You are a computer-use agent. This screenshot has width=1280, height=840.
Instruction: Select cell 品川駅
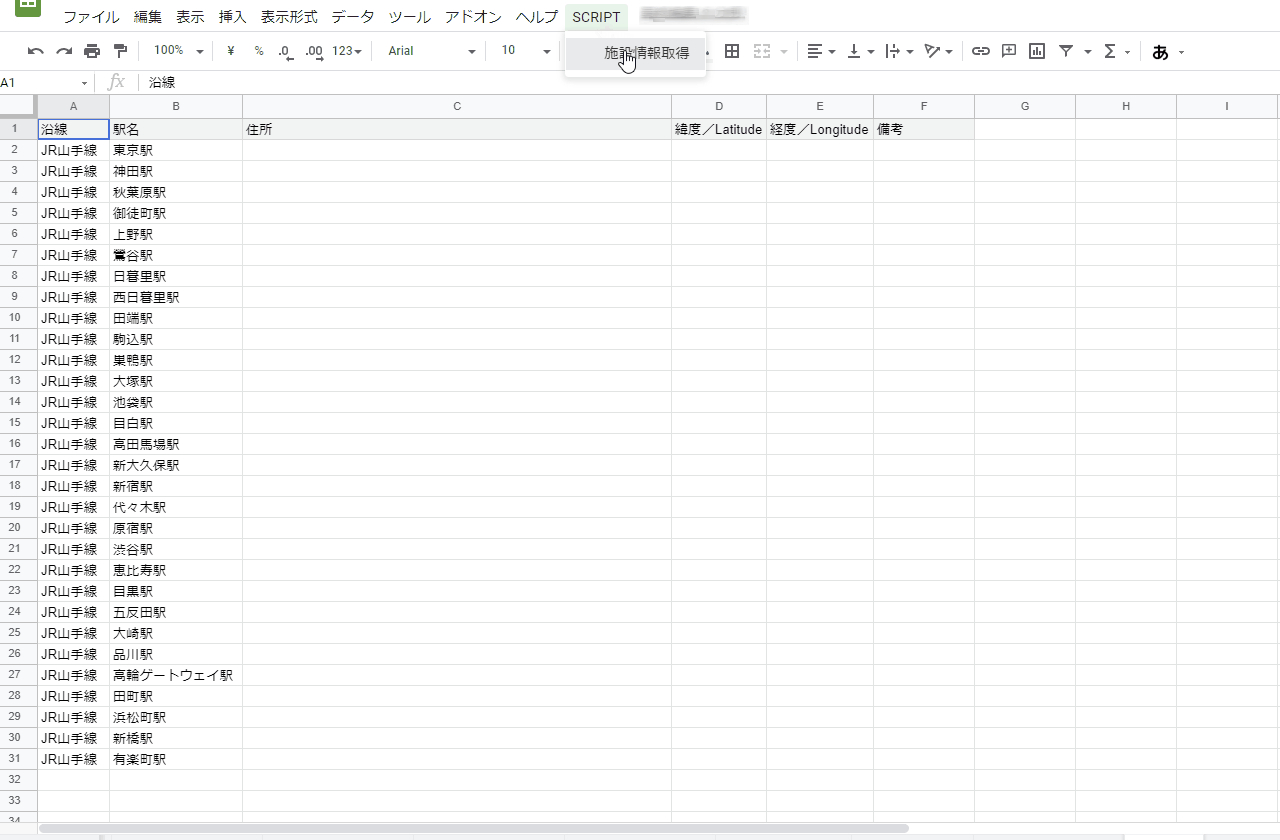point(176,654)
